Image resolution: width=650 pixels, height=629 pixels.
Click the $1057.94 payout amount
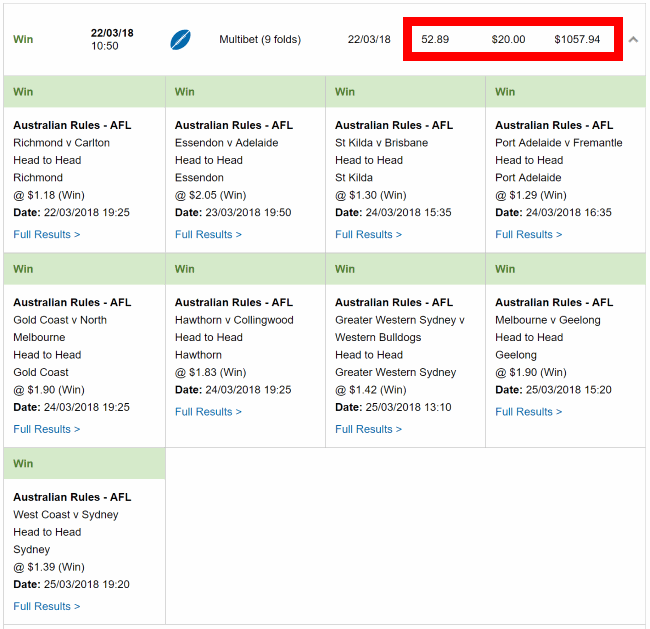[x=577, y=39]
